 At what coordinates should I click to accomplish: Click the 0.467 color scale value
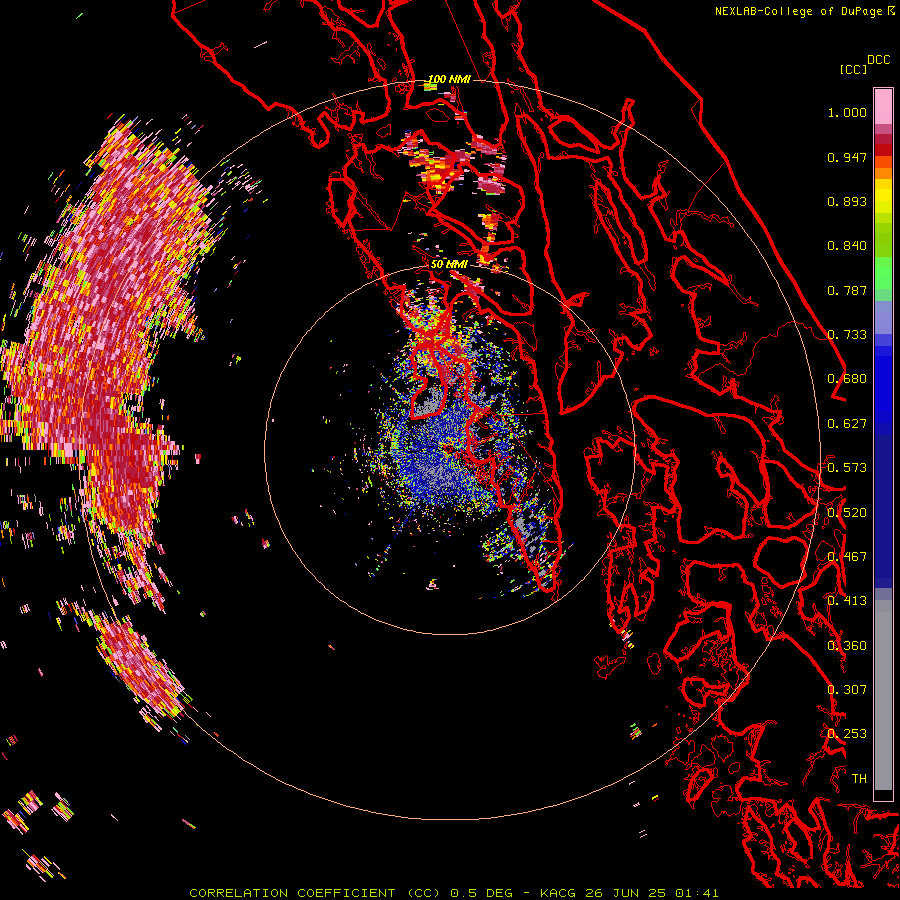point(847,557)
